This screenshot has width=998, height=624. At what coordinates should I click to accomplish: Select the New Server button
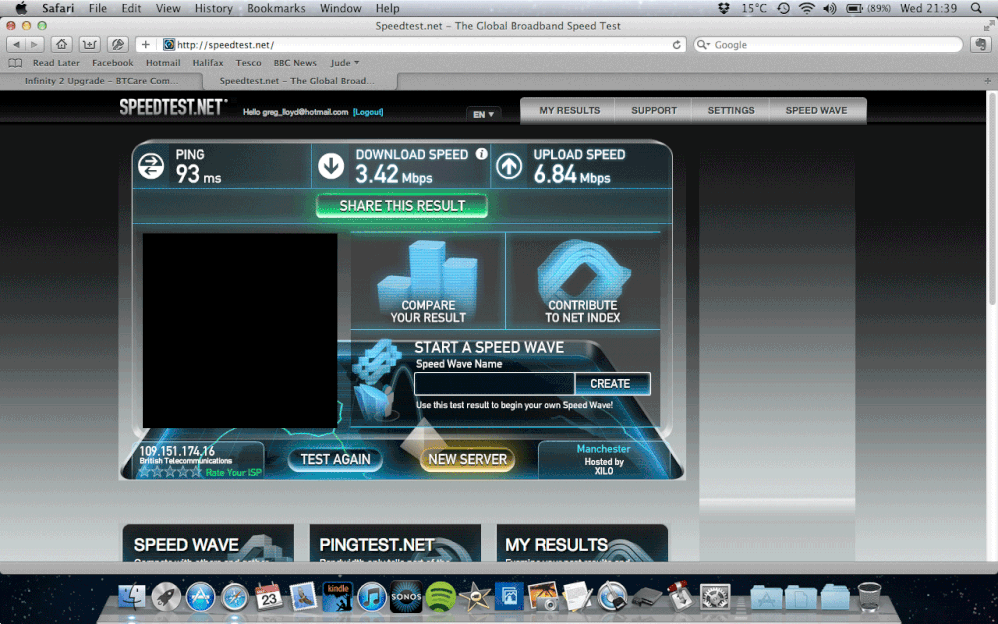tap(467, 459)
